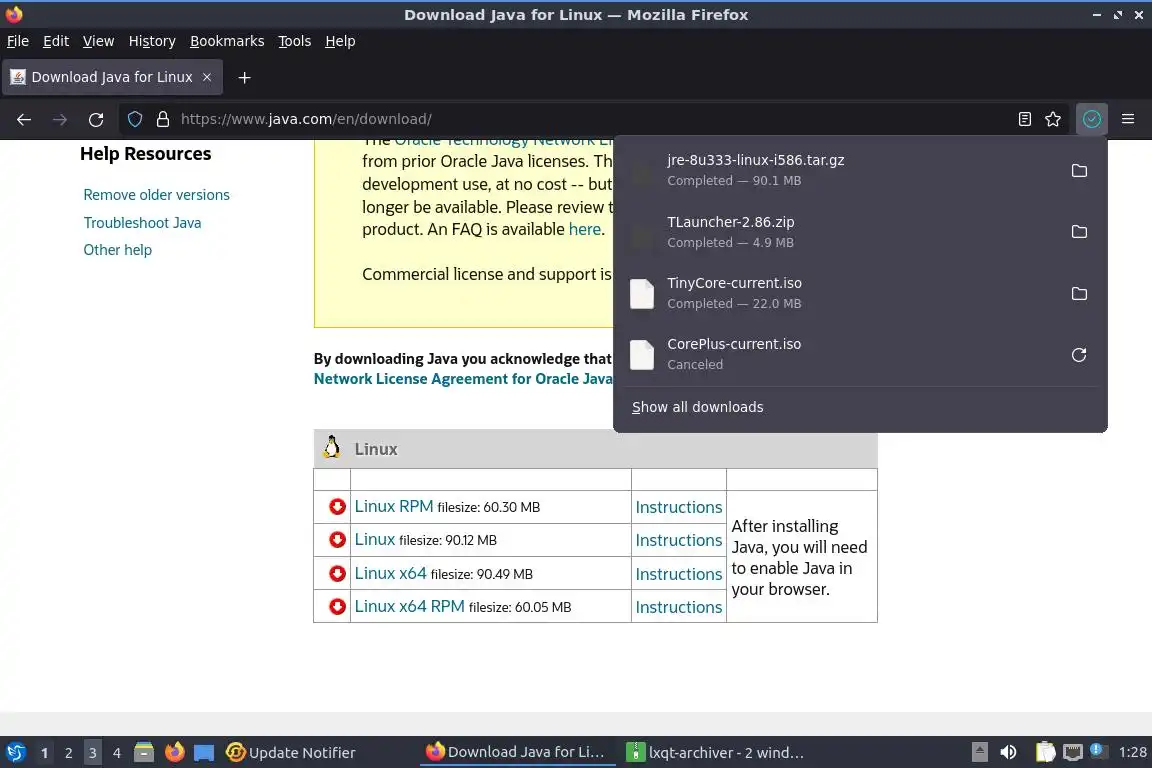Click red download icon for Linux 90.12 MB
This screenshot has height=768, width=1152.
[x=337, y=539]
